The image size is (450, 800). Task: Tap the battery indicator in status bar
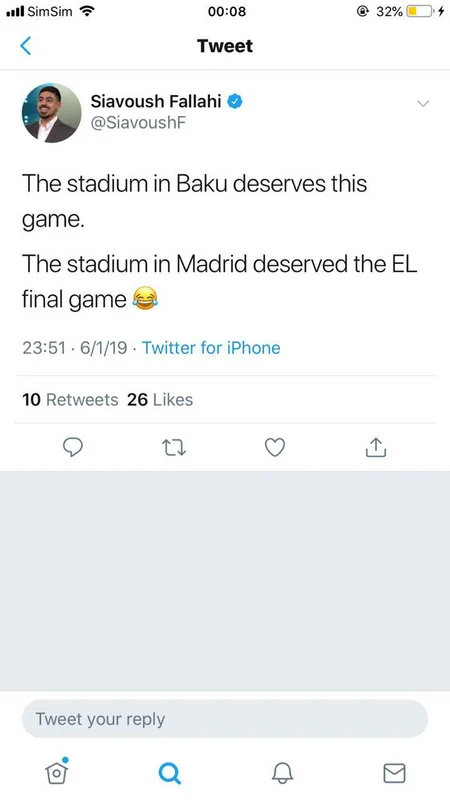(x=419, y=11)
